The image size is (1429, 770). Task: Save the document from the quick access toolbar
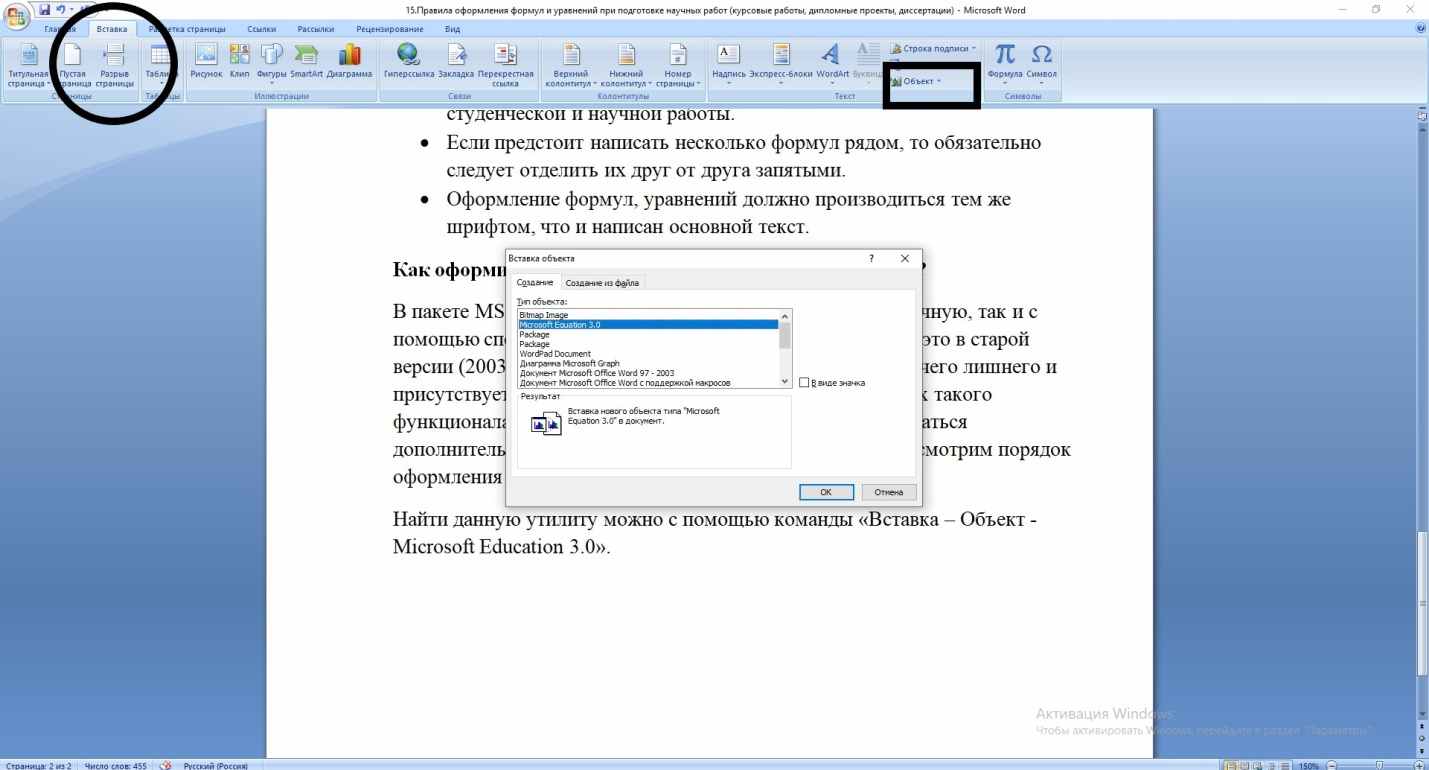tap(43, 9)
